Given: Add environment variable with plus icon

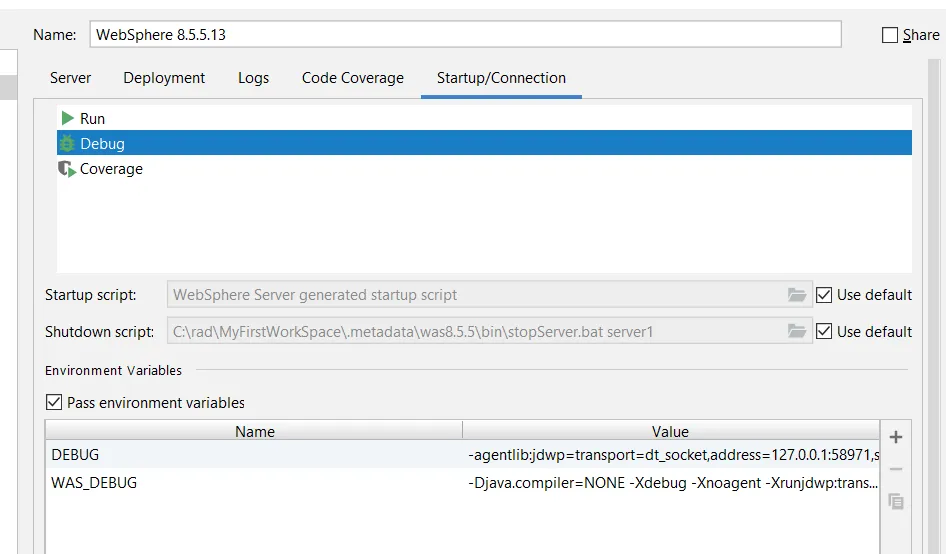Looking at the screenshot, I should 896,437.
